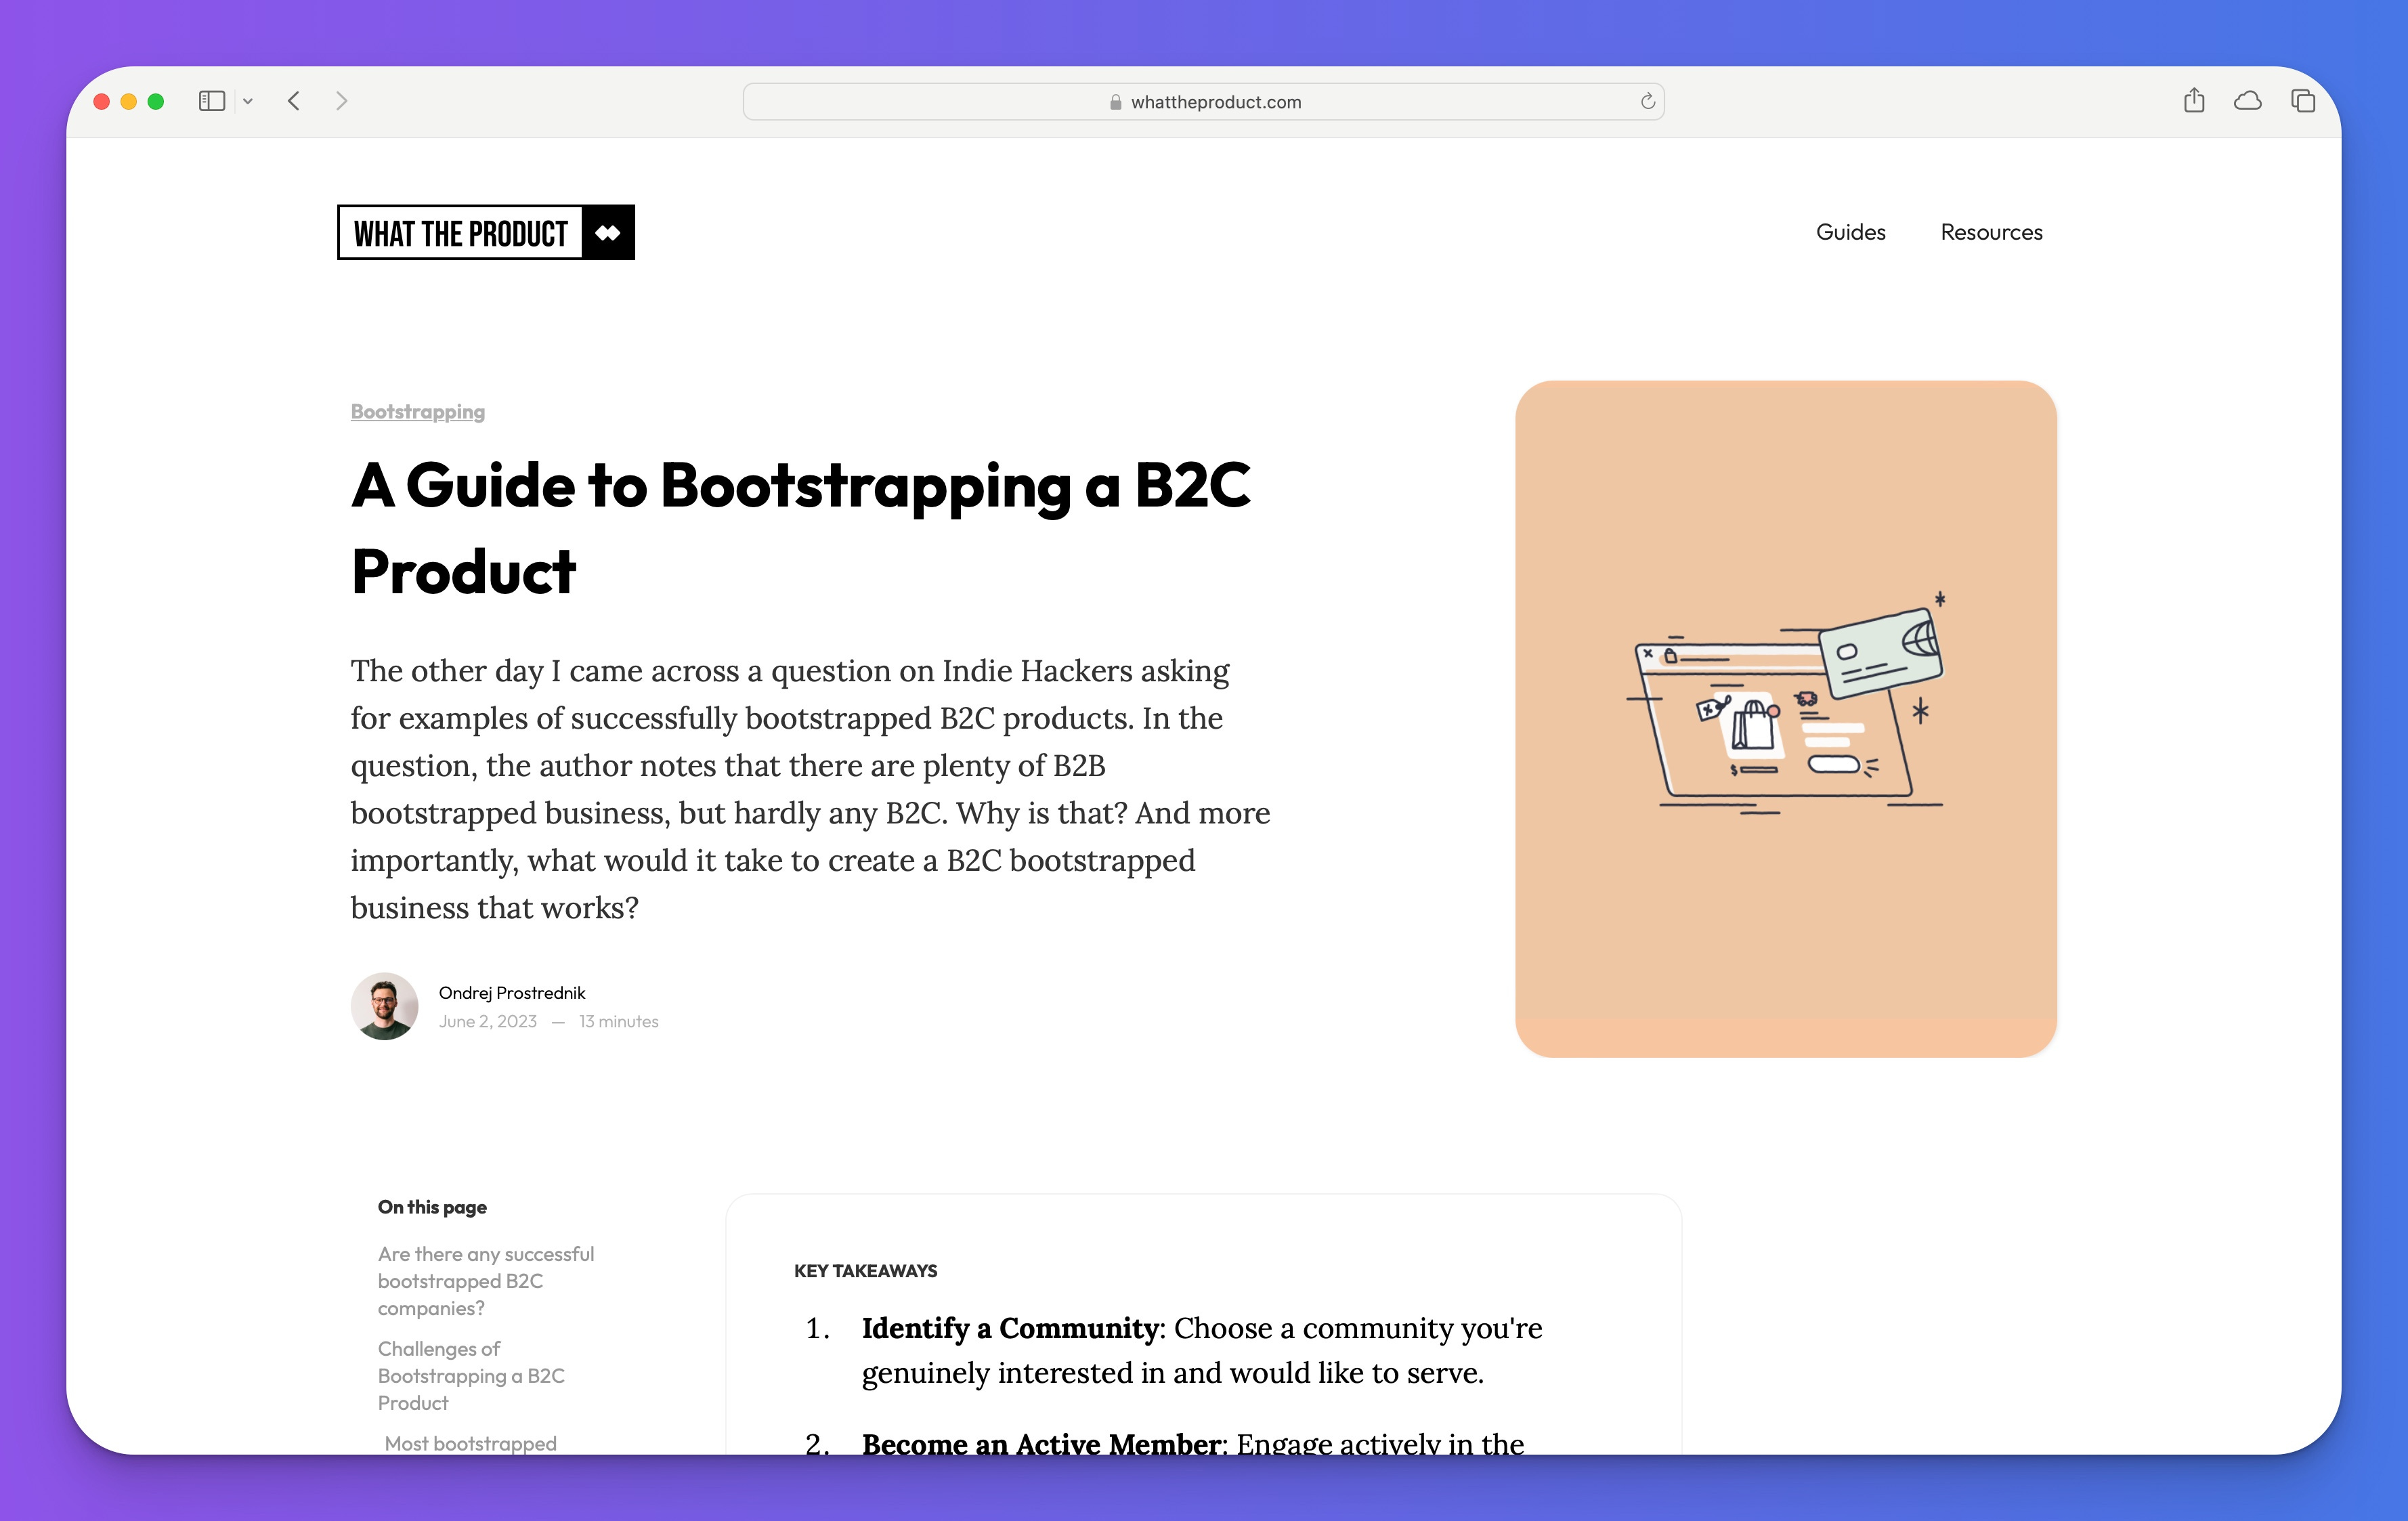Go back with the browser back arrow
Image resolution: width=2408 pixels, height=1521 pixels.
[294, 101]
